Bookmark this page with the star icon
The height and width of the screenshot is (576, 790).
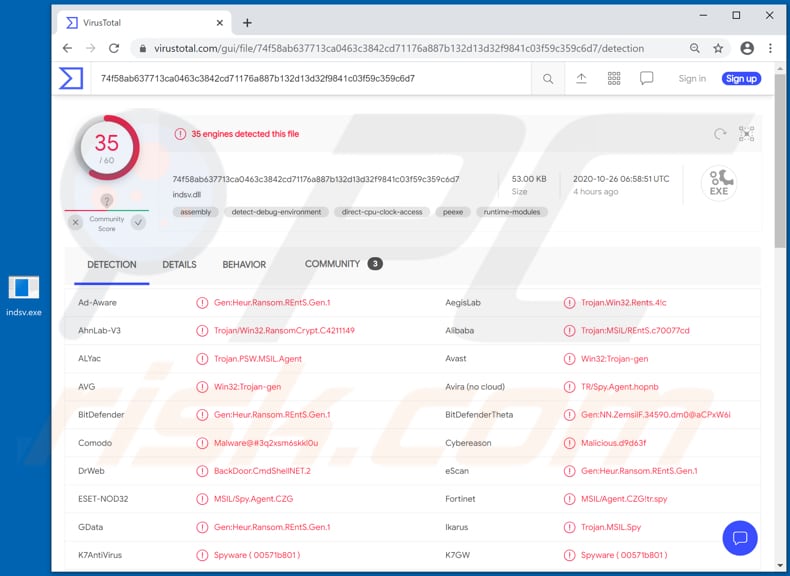[x=718, y=48]
